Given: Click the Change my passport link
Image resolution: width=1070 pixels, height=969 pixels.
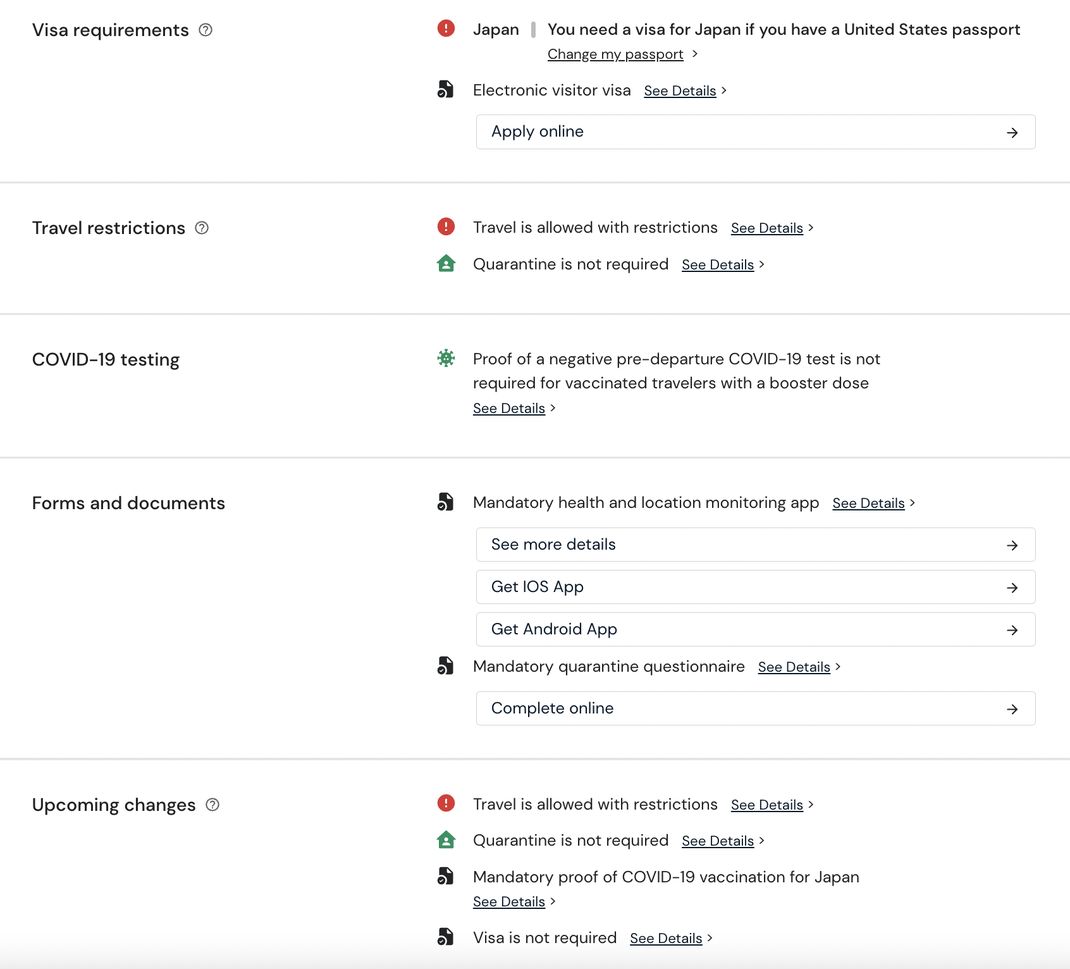Looking at the screenshot, I should coord(616,54).
